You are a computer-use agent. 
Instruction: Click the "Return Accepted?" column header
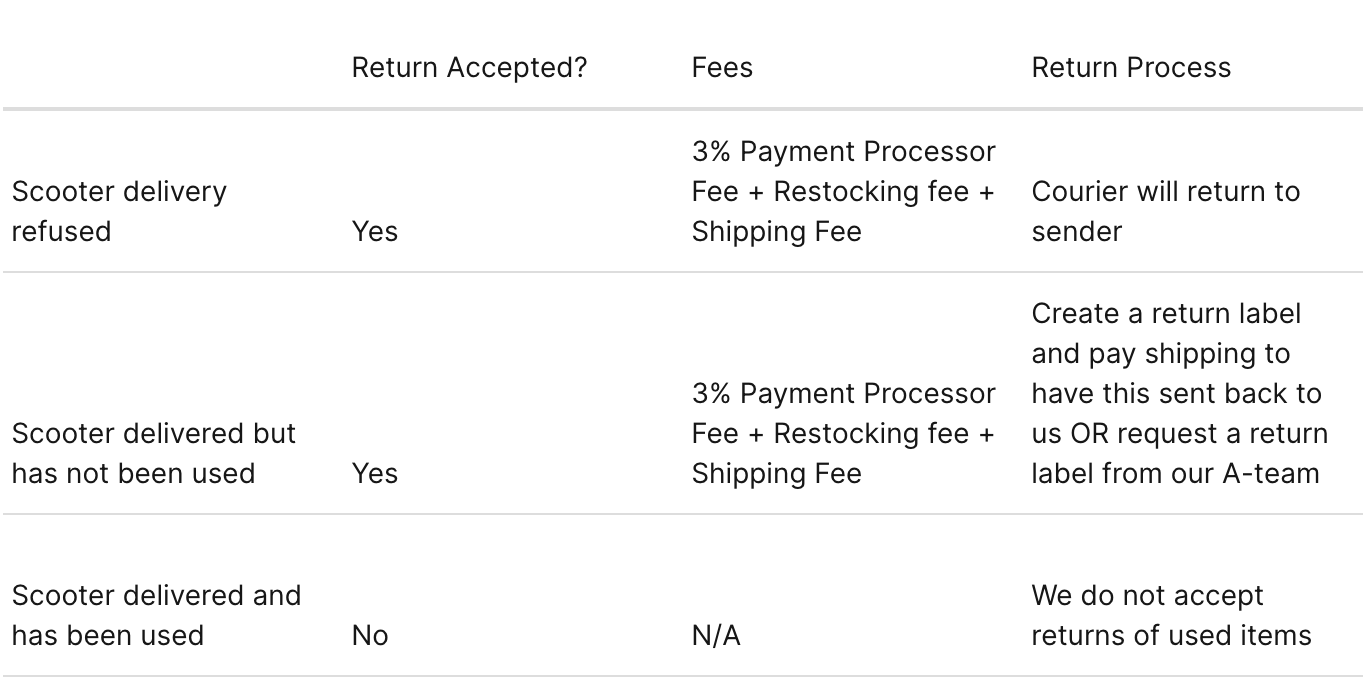(469, 67)
